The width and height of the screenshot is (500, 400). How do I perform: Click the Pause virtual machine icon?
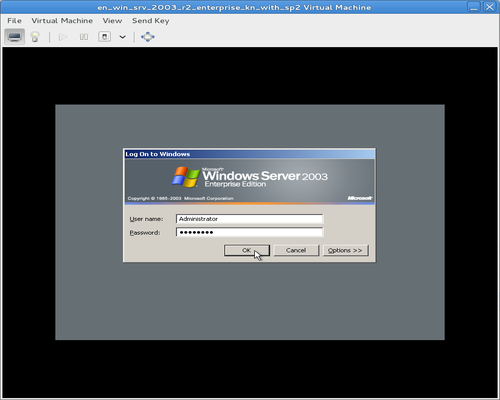84,37
